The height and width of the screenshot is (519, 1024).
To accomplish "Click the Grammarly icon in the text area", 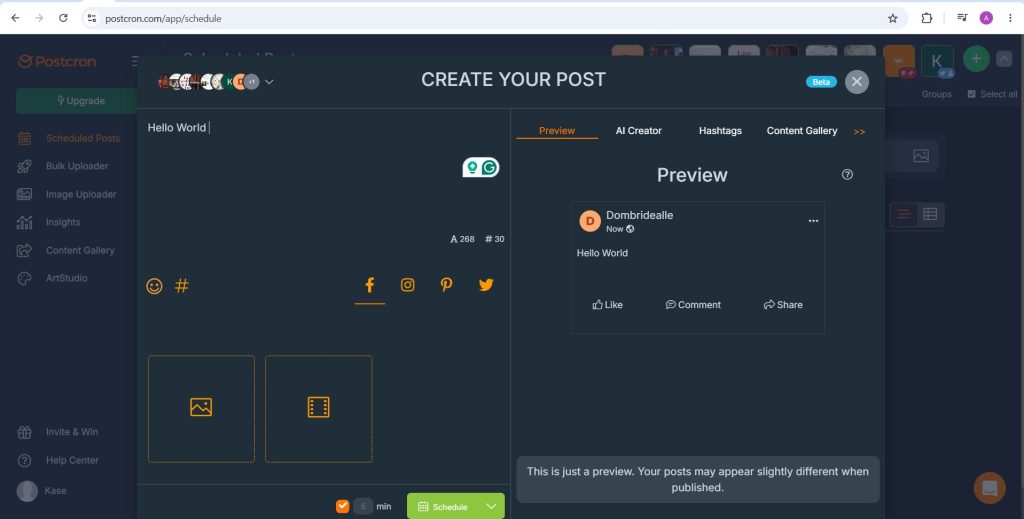I will tap(490, 168).
